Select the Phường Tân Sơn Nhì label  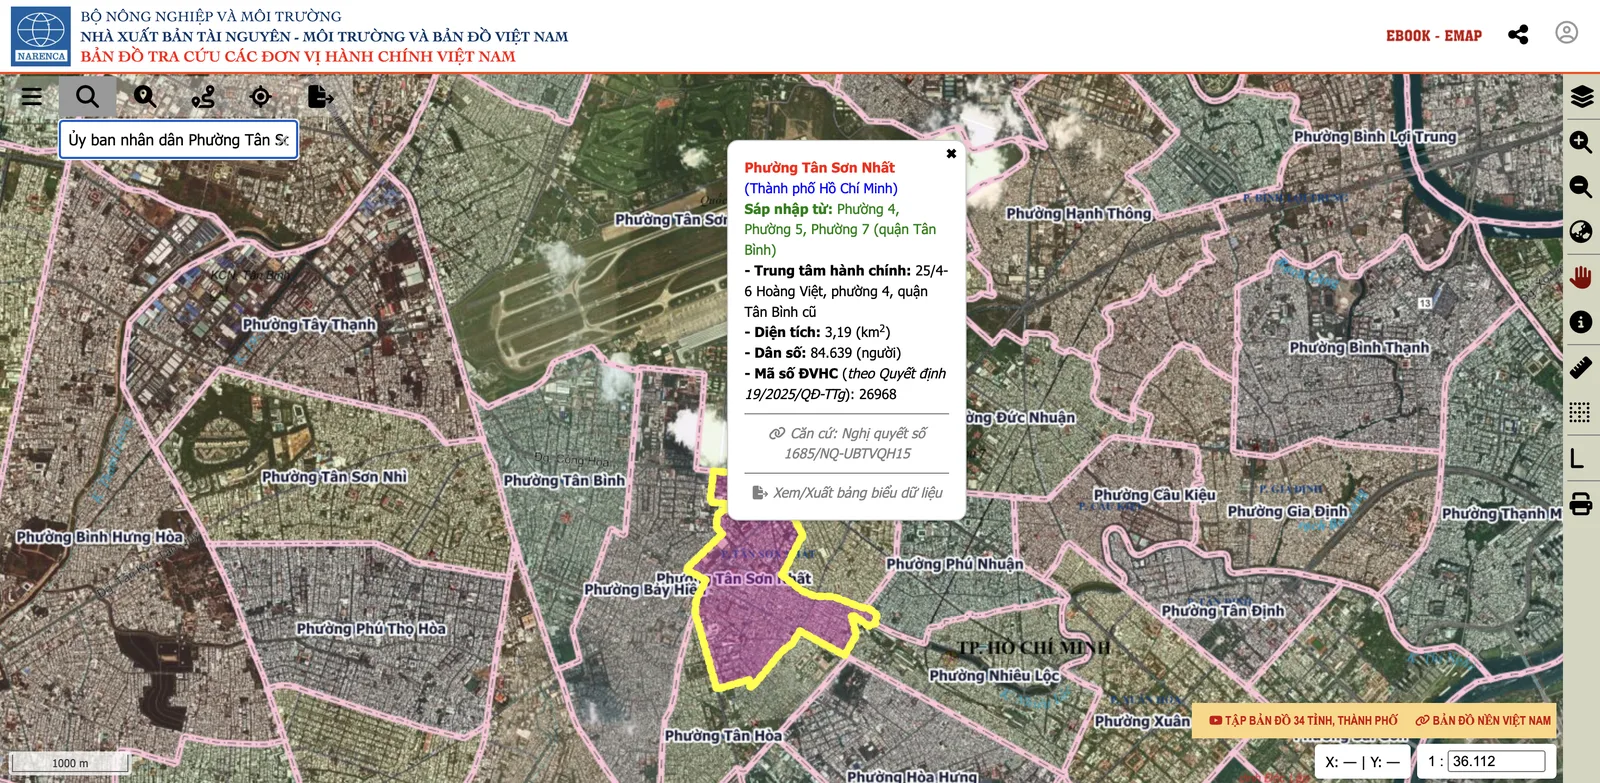coord(334,477)
